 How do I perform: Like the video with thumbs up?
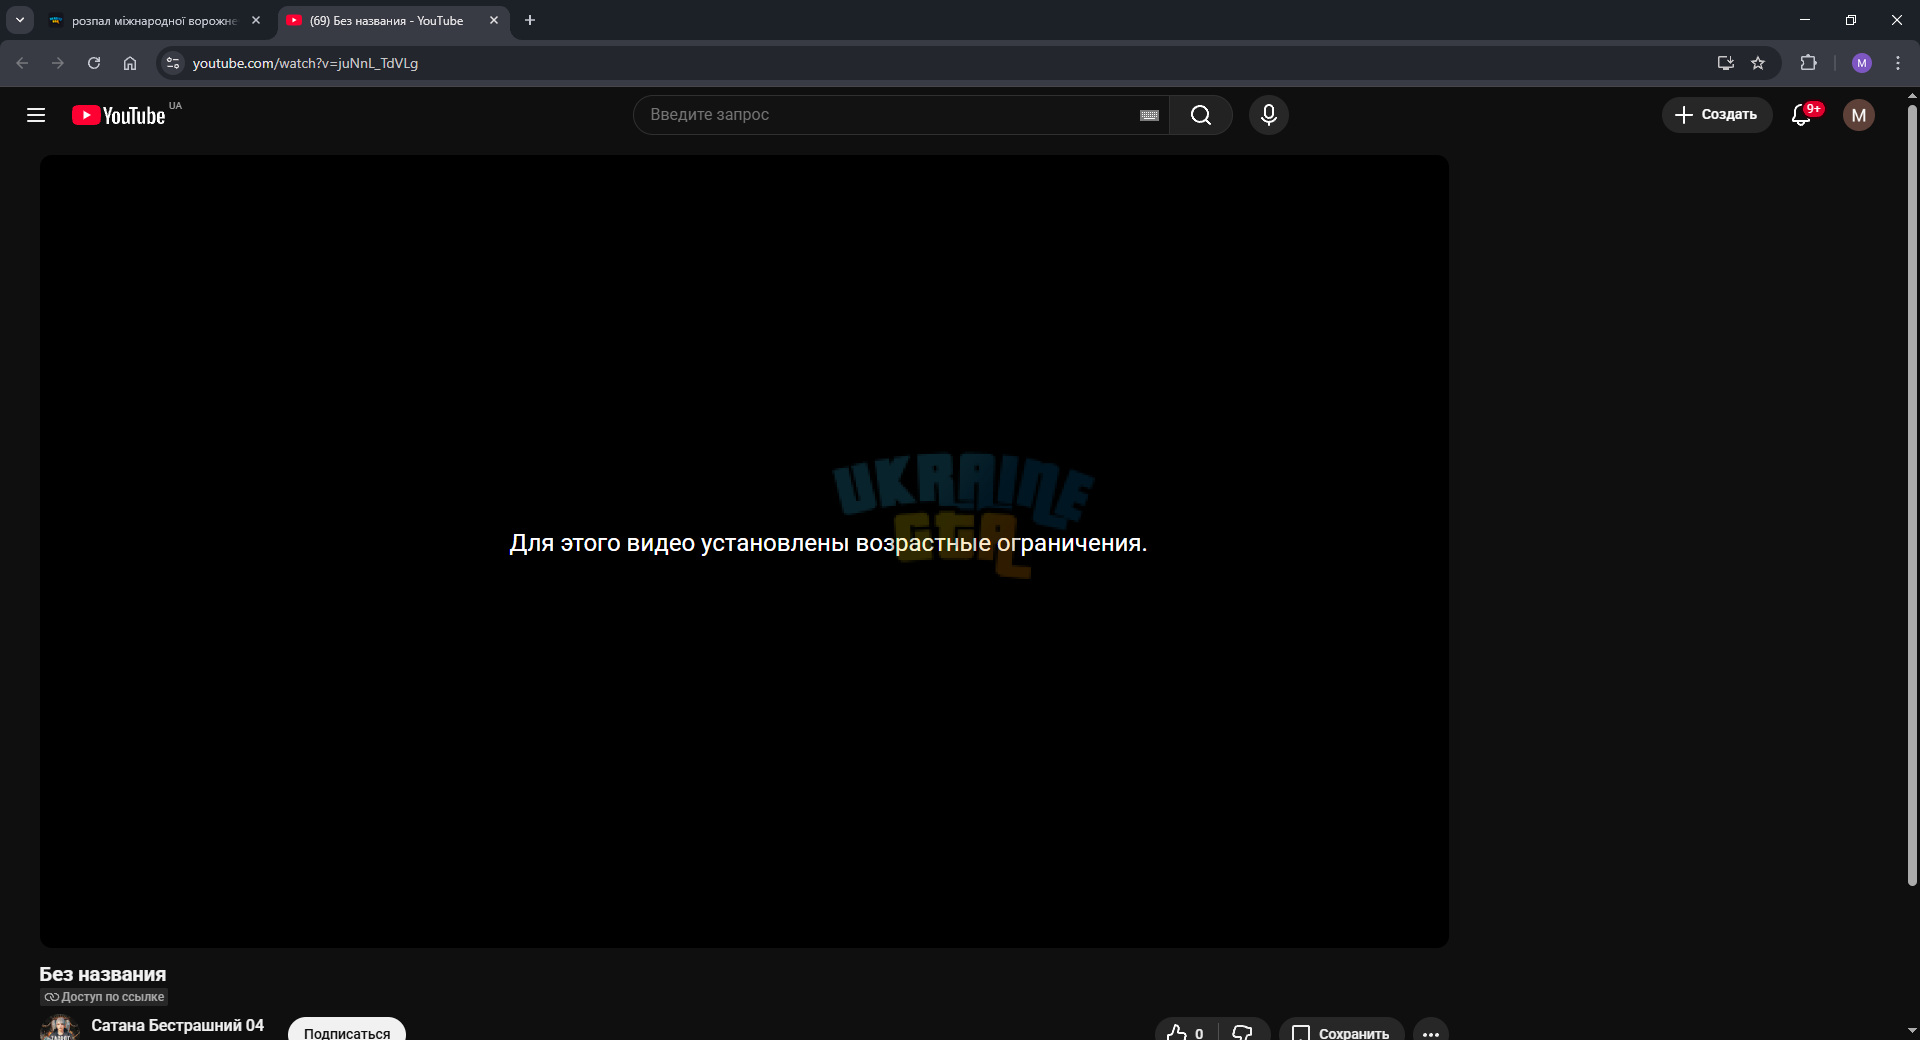point(1186,1031)
